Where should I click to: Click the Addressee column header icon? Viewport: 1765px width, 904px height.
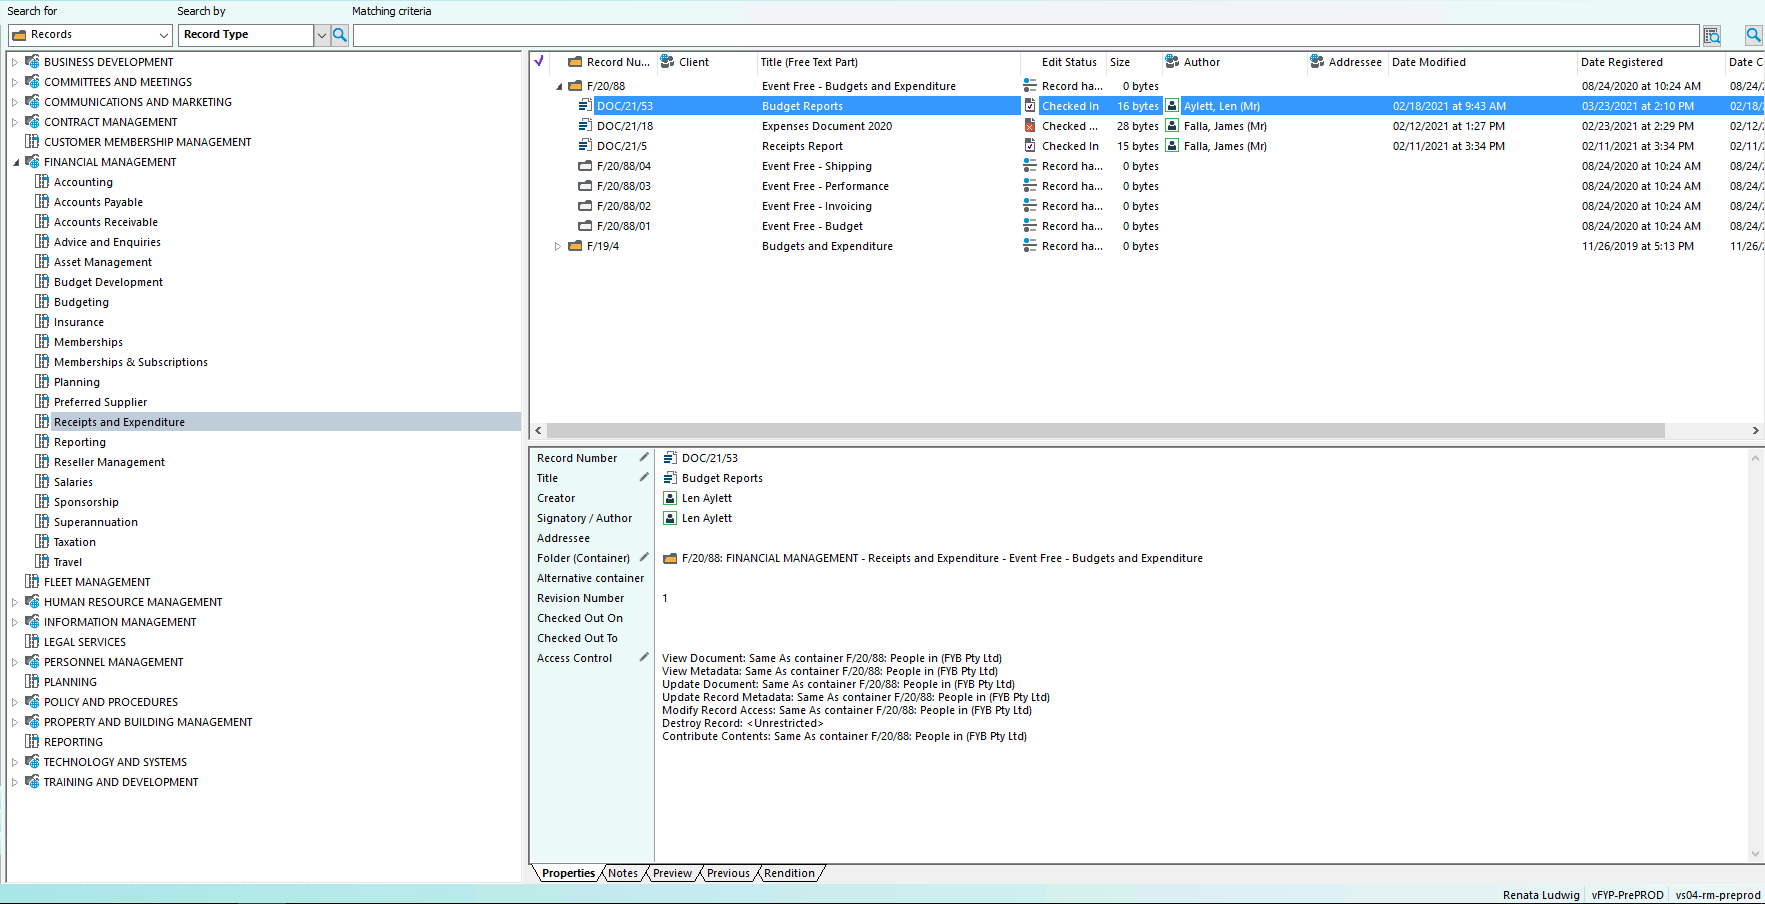click(x=1314, y=62)
